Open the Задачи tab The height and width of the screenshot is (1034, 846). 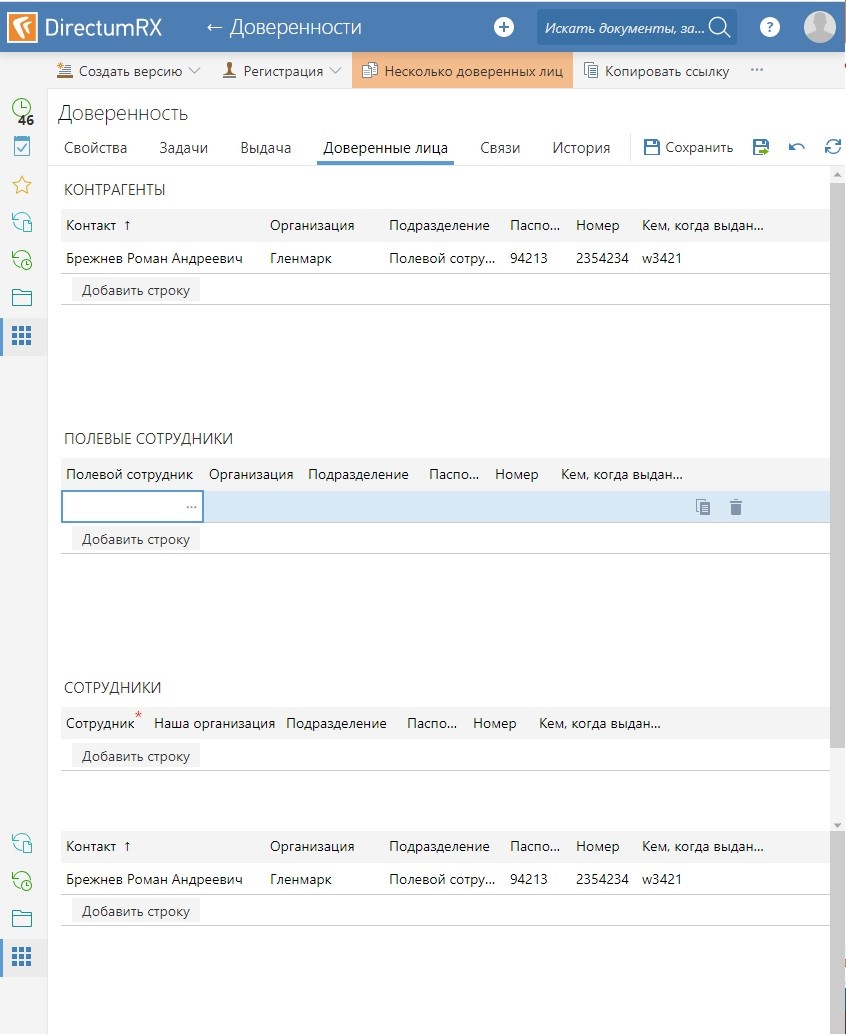point(184,148)
